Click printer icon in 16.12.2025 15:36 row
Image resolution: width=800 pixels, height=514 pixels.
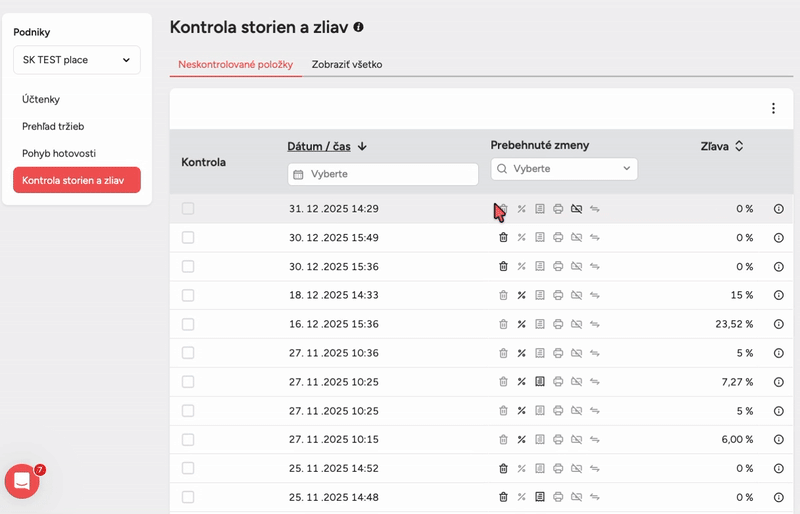point(558,325)
